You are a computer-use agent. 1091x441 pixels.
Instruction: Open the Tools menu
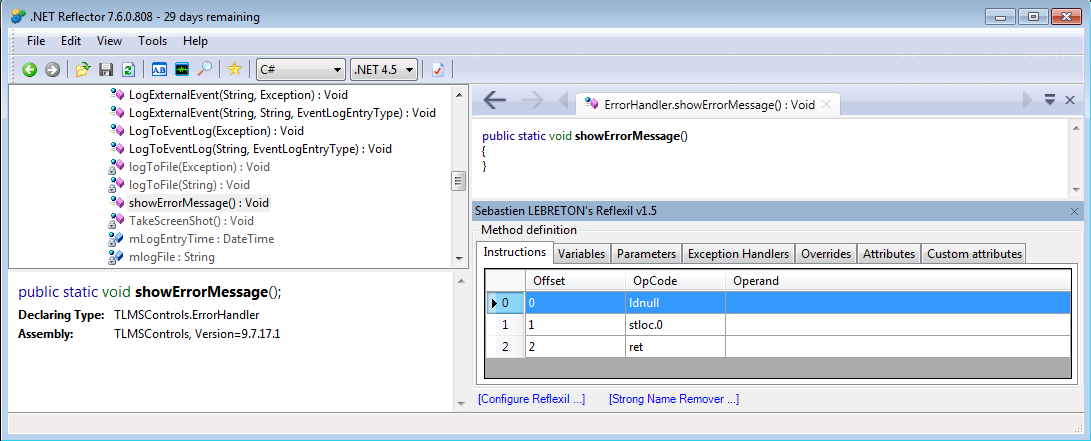[x=152, y=41]
